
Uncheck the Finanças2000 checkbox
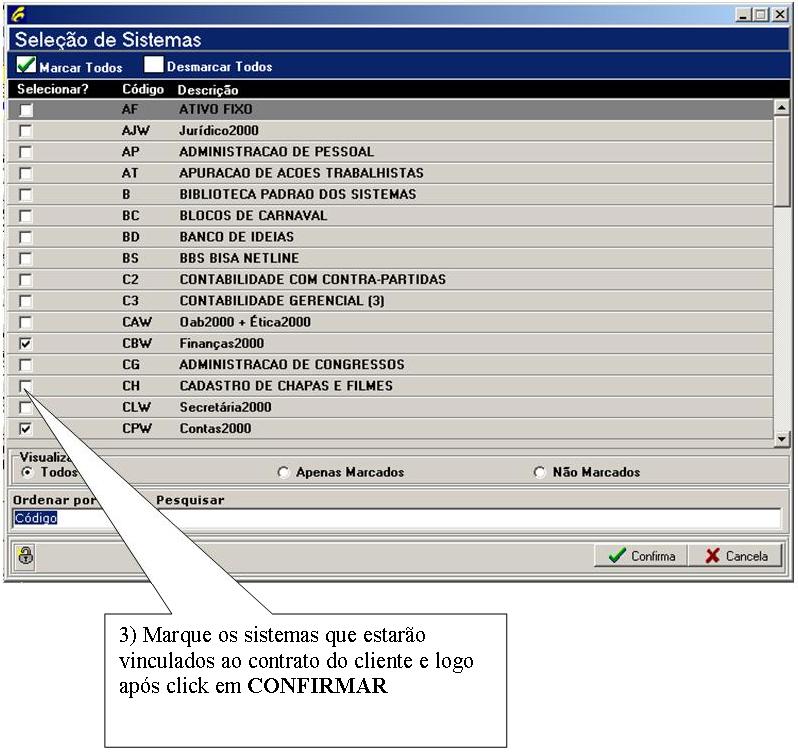pos(26,344)
